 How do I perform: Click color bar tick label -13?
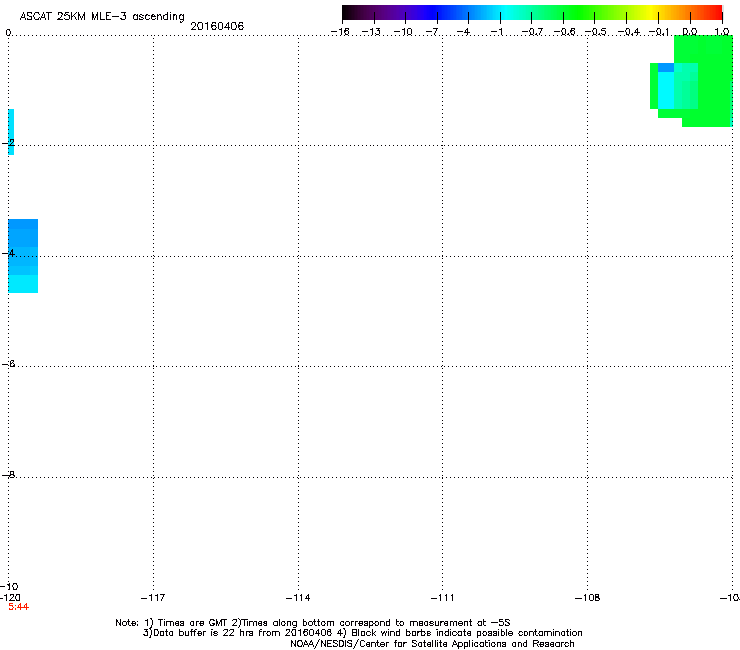pyautogui.click(x=371, y=32)
